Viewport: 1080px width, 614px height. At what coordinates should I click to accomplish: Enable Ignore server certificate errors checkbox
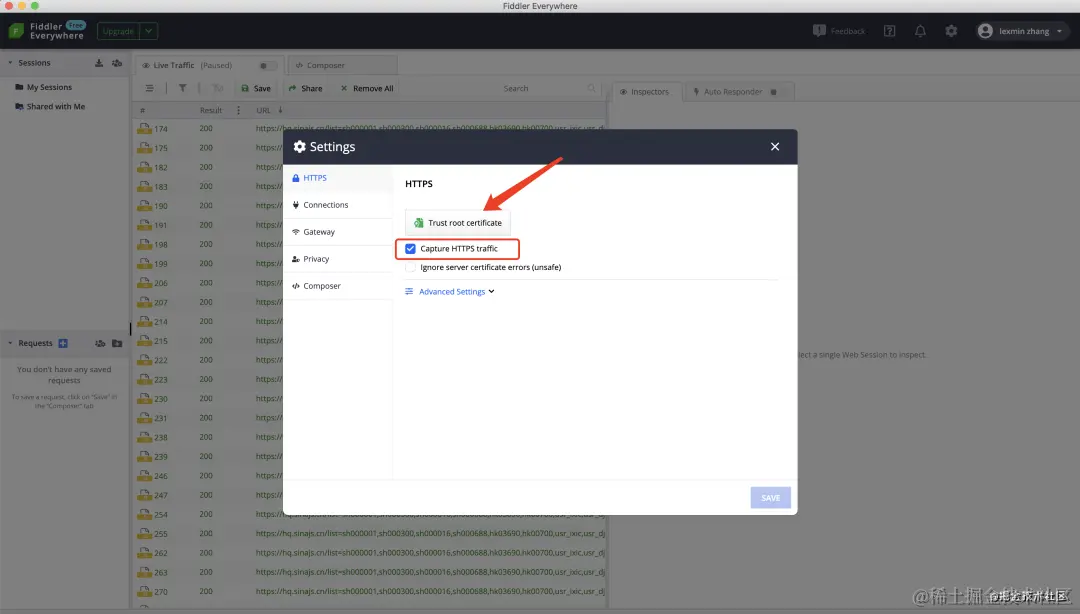411,267
